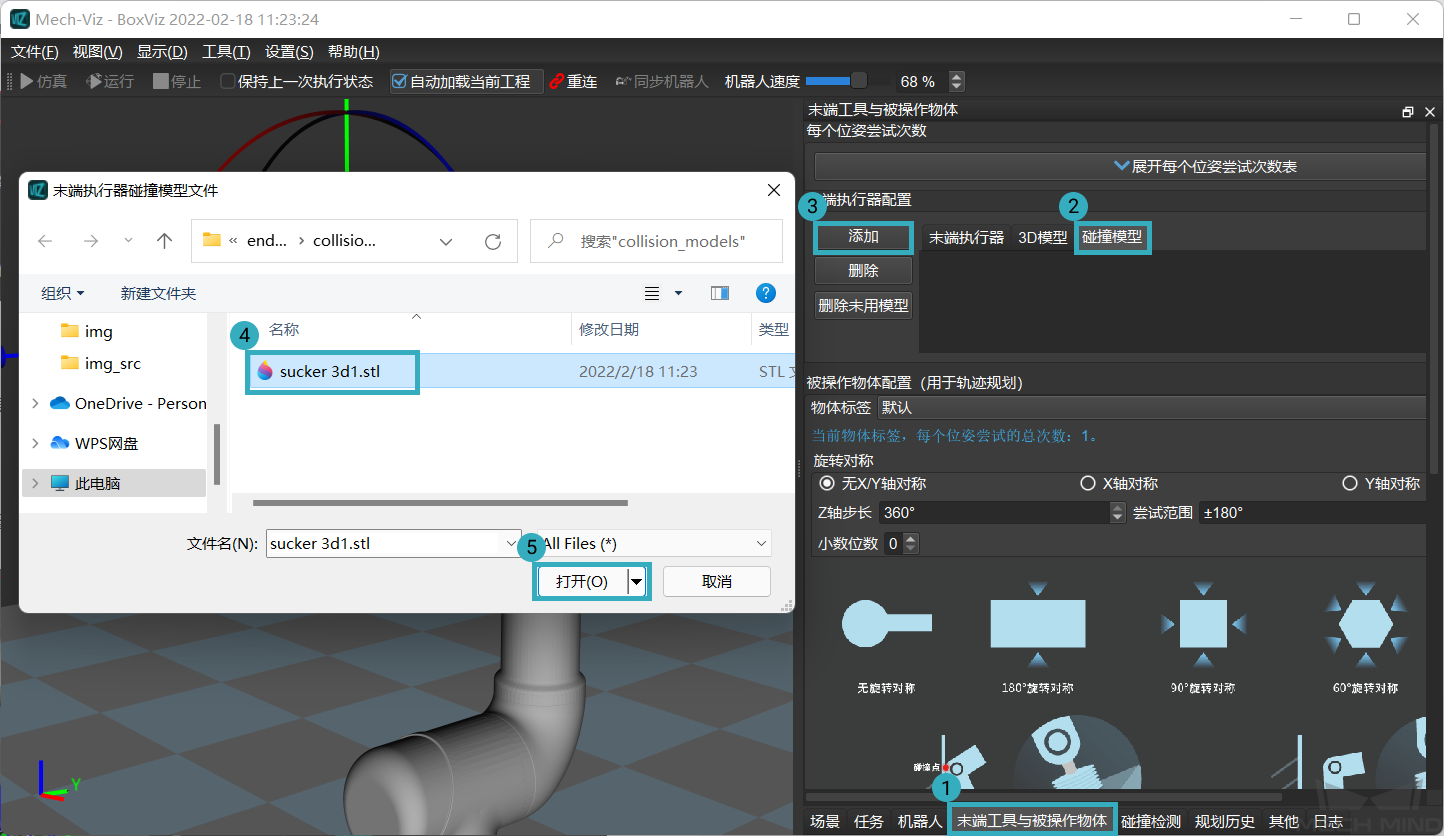Viewport: 1444px width, 836px height.
Task: Select the 90°旋转对称 square shape
Action: pos(1203,623)
